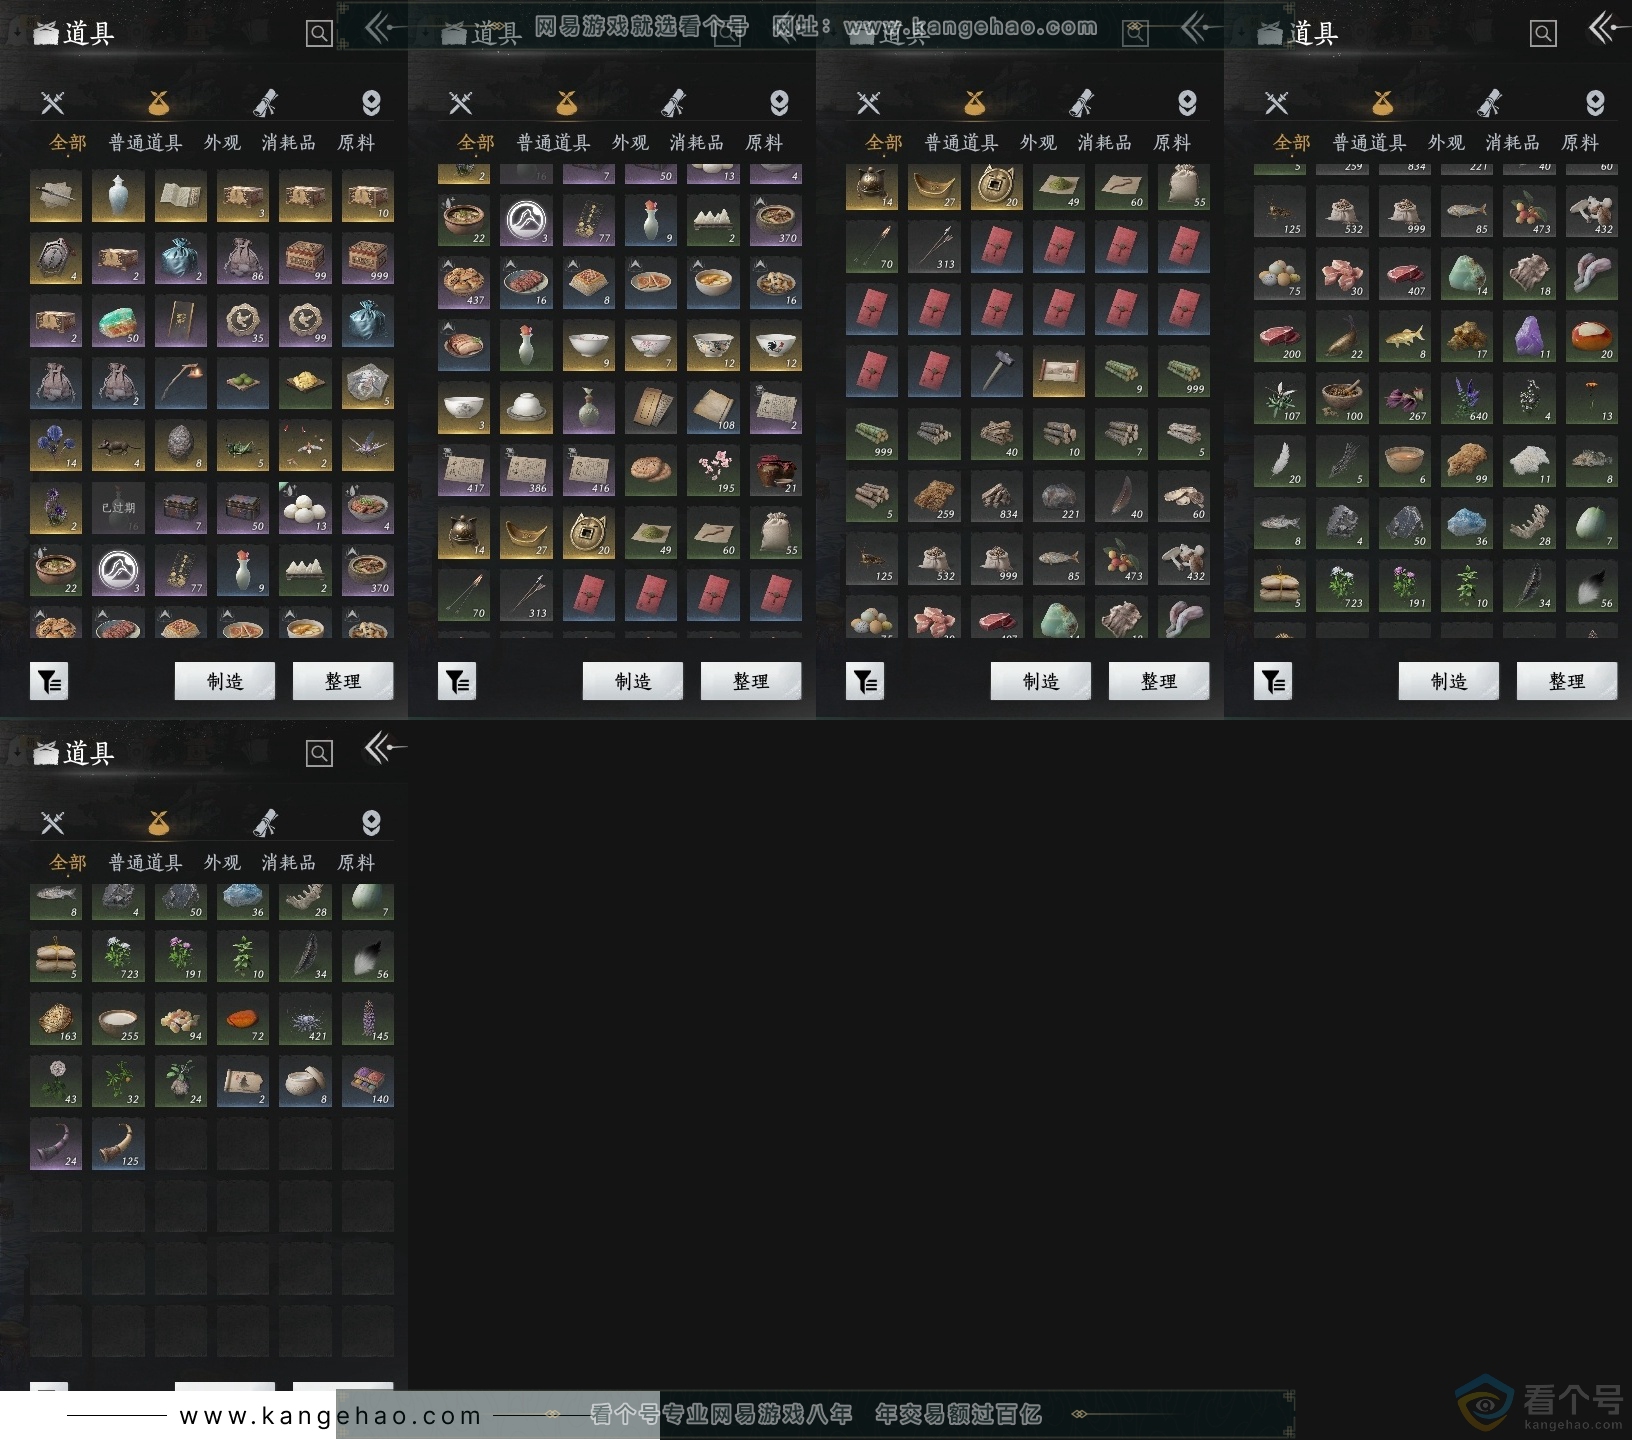Select letter item with count 386
The image size is (1632, 1440).
point(526,470)
